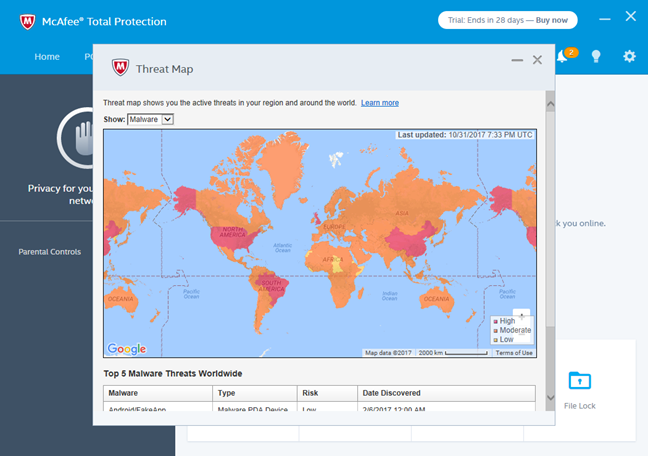This screenshot has height=456, width=648.
Task: Click the Threat Map shield logo
Action: click(120, 67)
